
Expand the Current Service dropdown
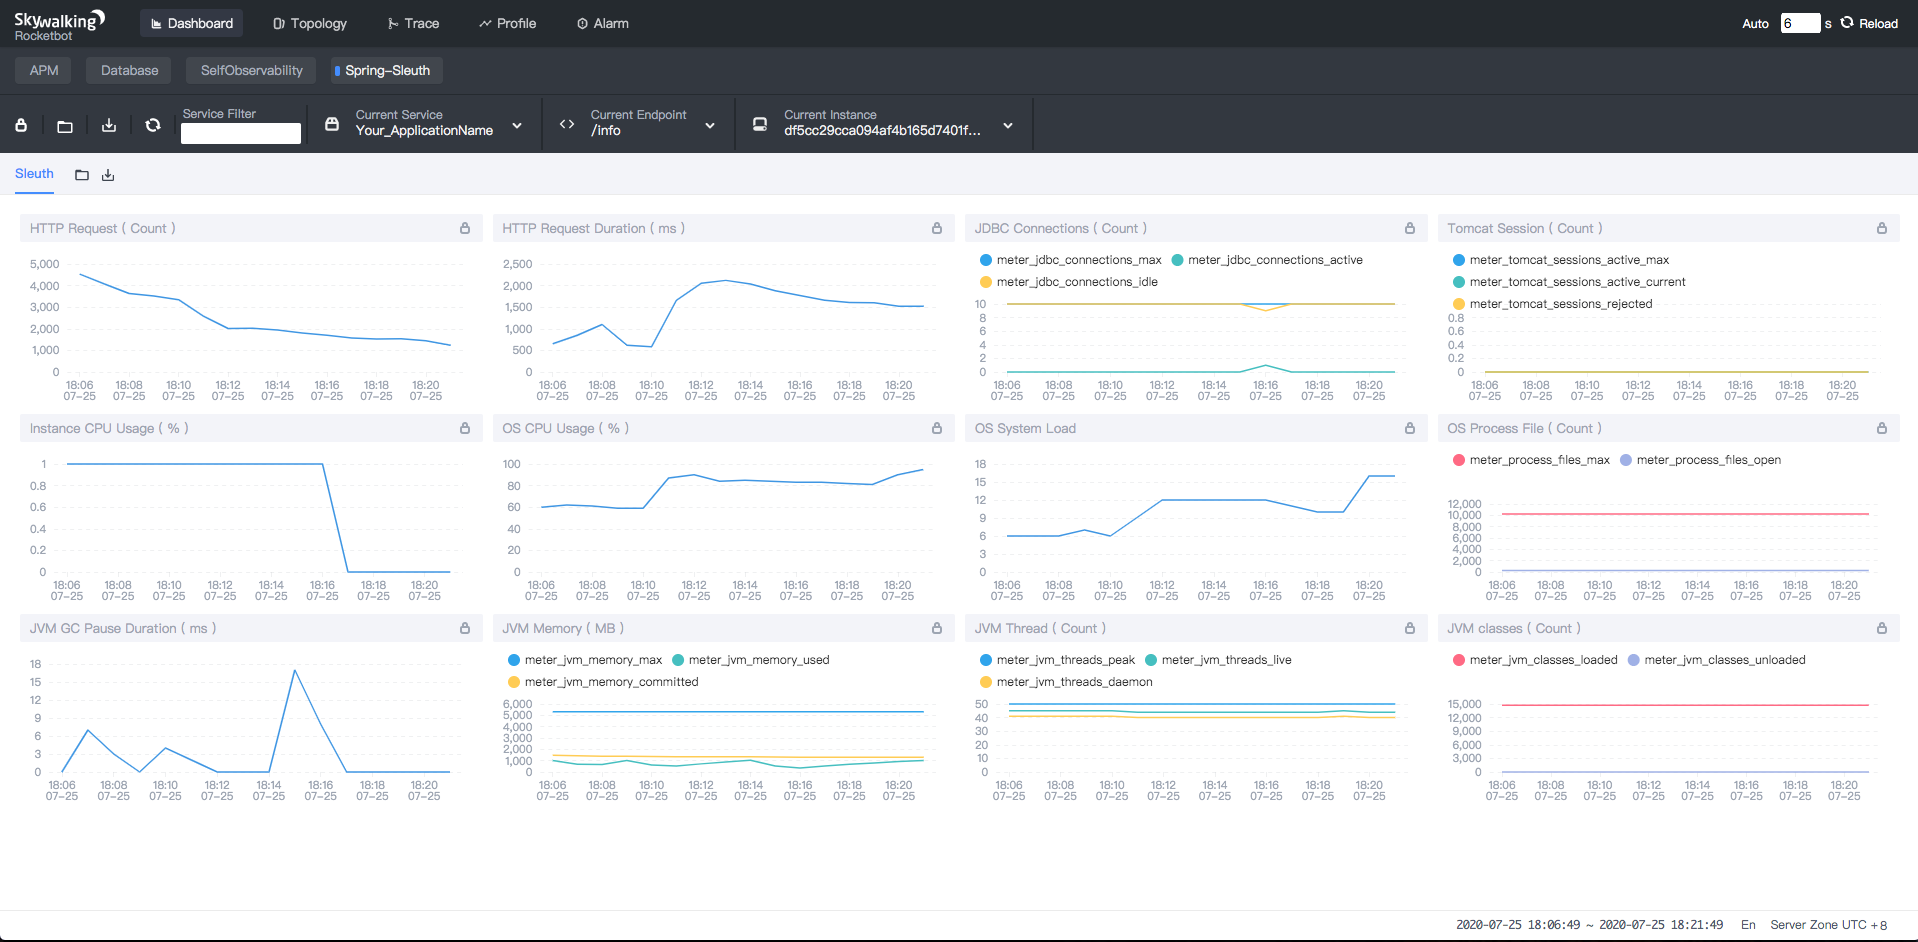tap(517, 125)
